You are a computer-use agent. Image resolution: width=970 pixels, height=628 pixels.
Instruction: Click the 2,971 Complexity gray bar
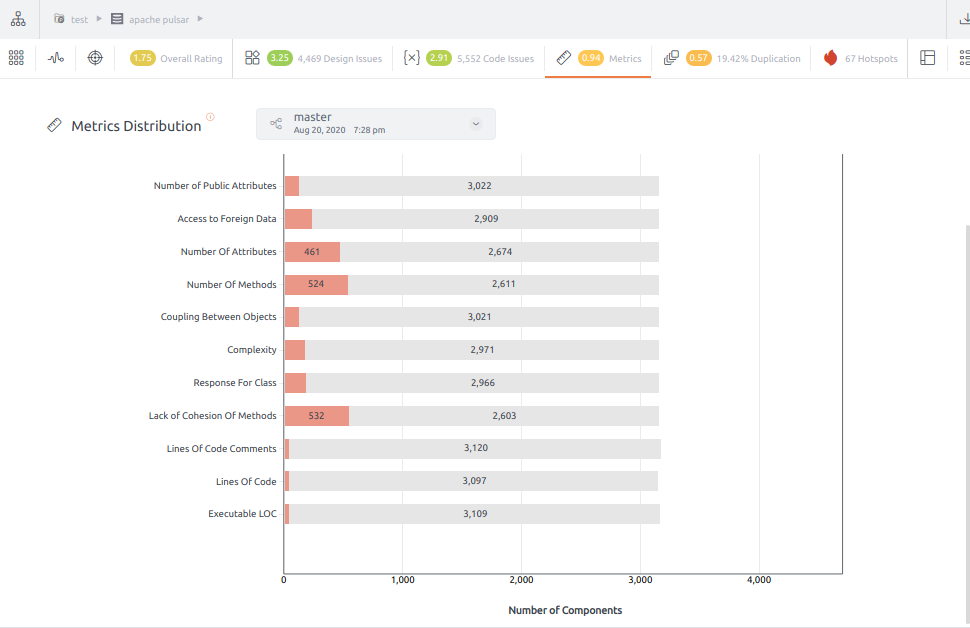482,350
